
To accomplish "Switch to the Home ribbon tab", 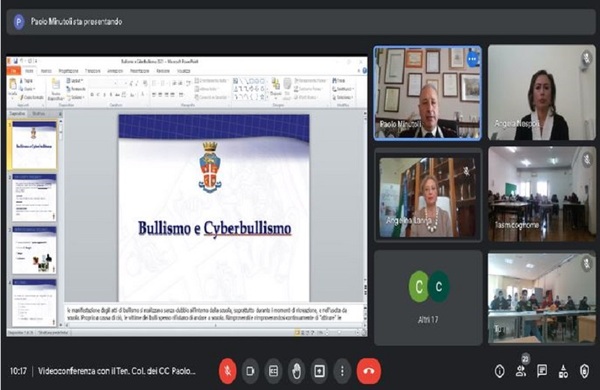I will (x=29, y=71).
